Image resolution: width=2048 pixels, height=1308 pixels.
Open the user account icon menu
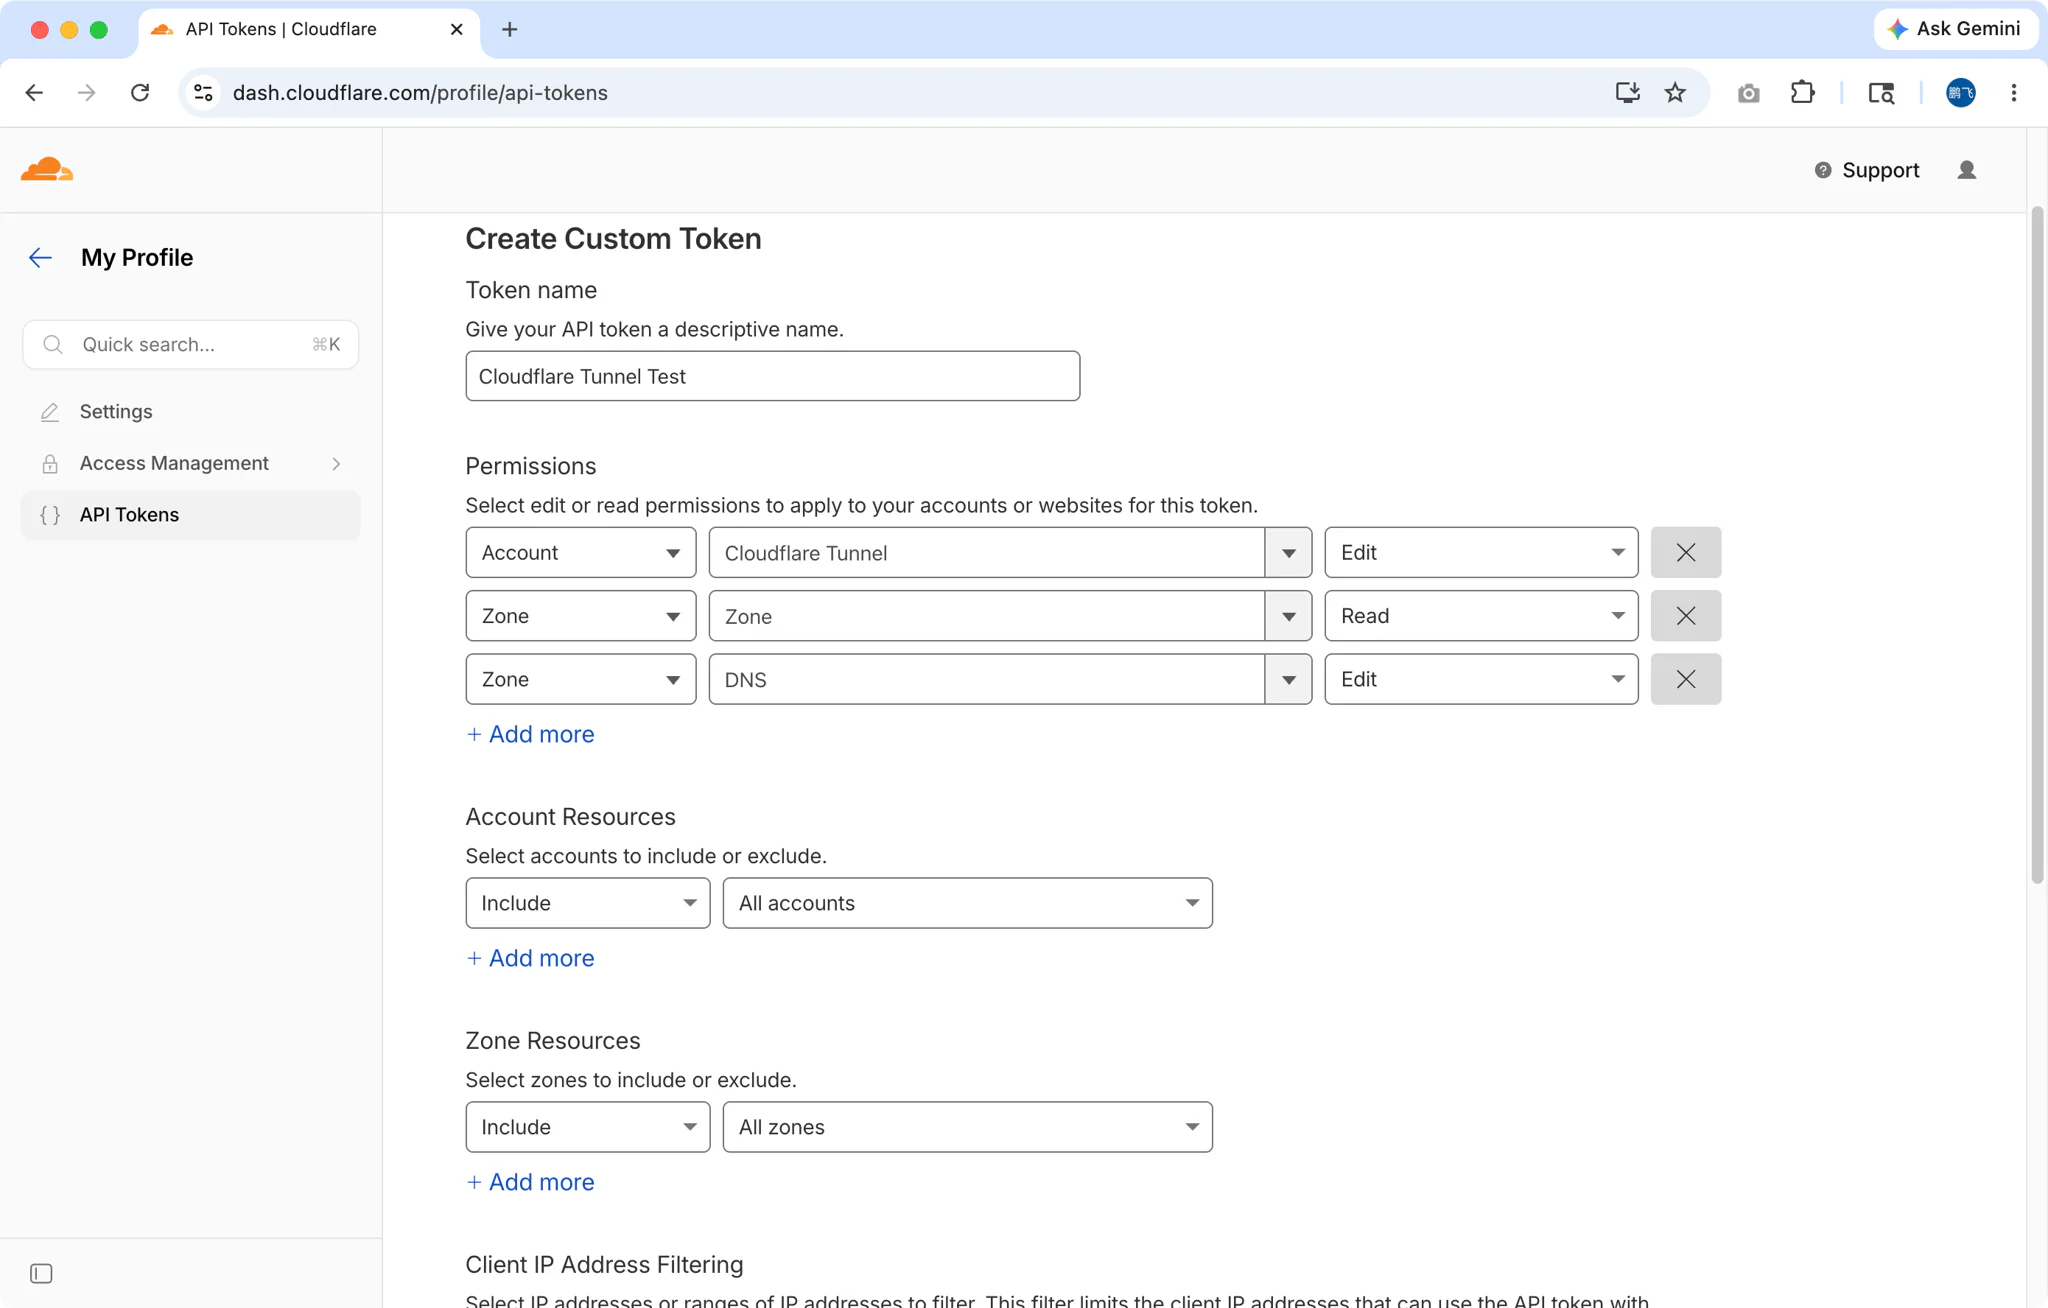1966,170
